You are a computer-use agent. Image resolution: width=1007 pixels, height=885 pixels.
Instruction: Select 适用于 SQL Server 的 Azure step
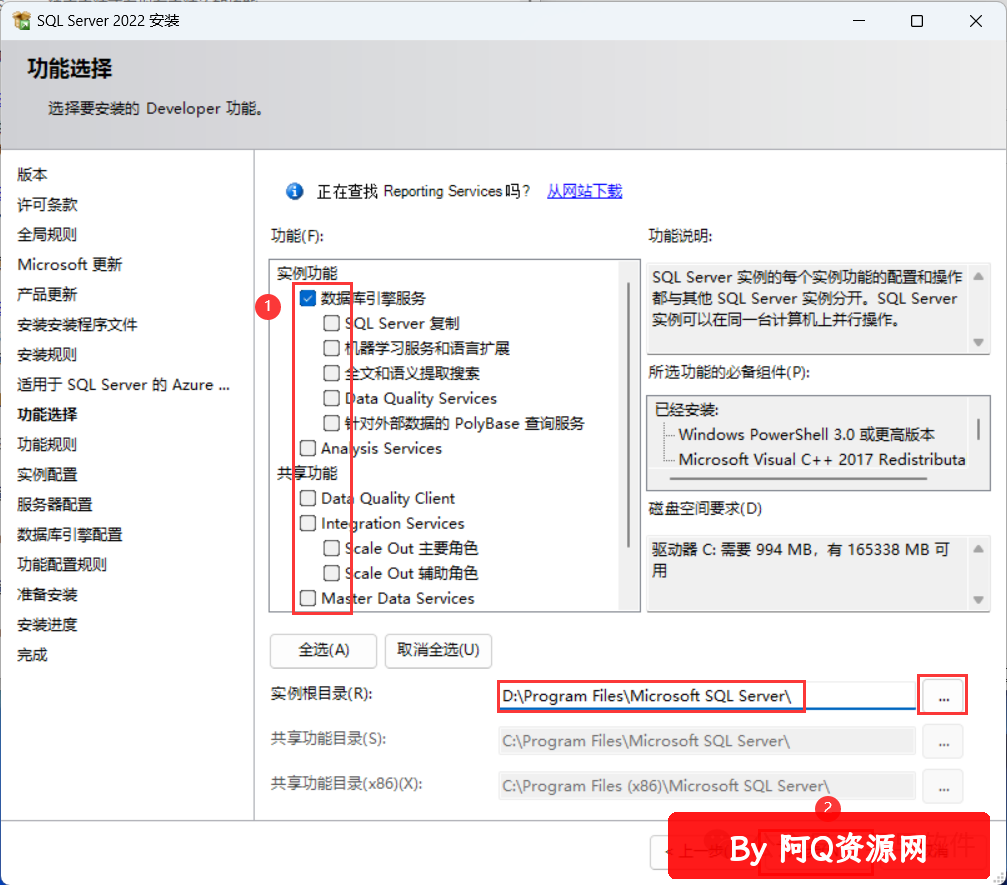pos(123,385)
